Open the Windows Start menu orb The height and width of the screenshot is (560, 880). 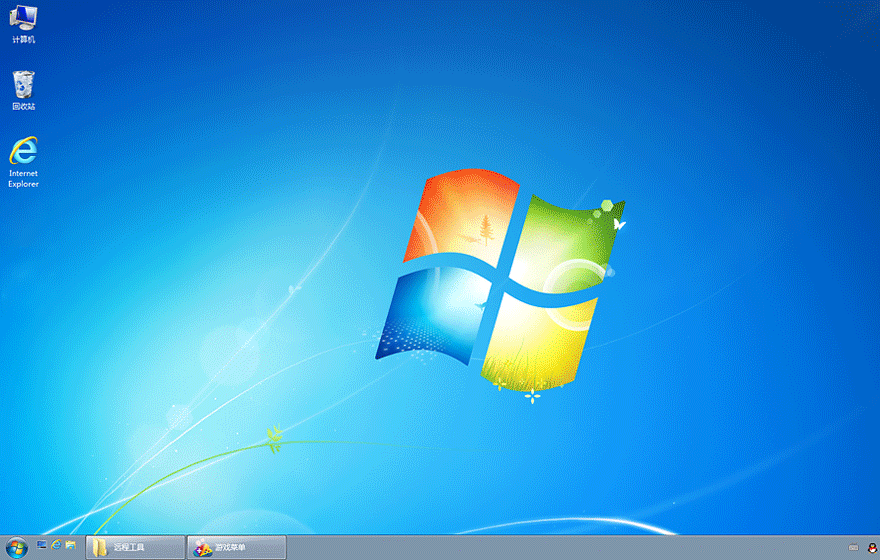point(17,548)
